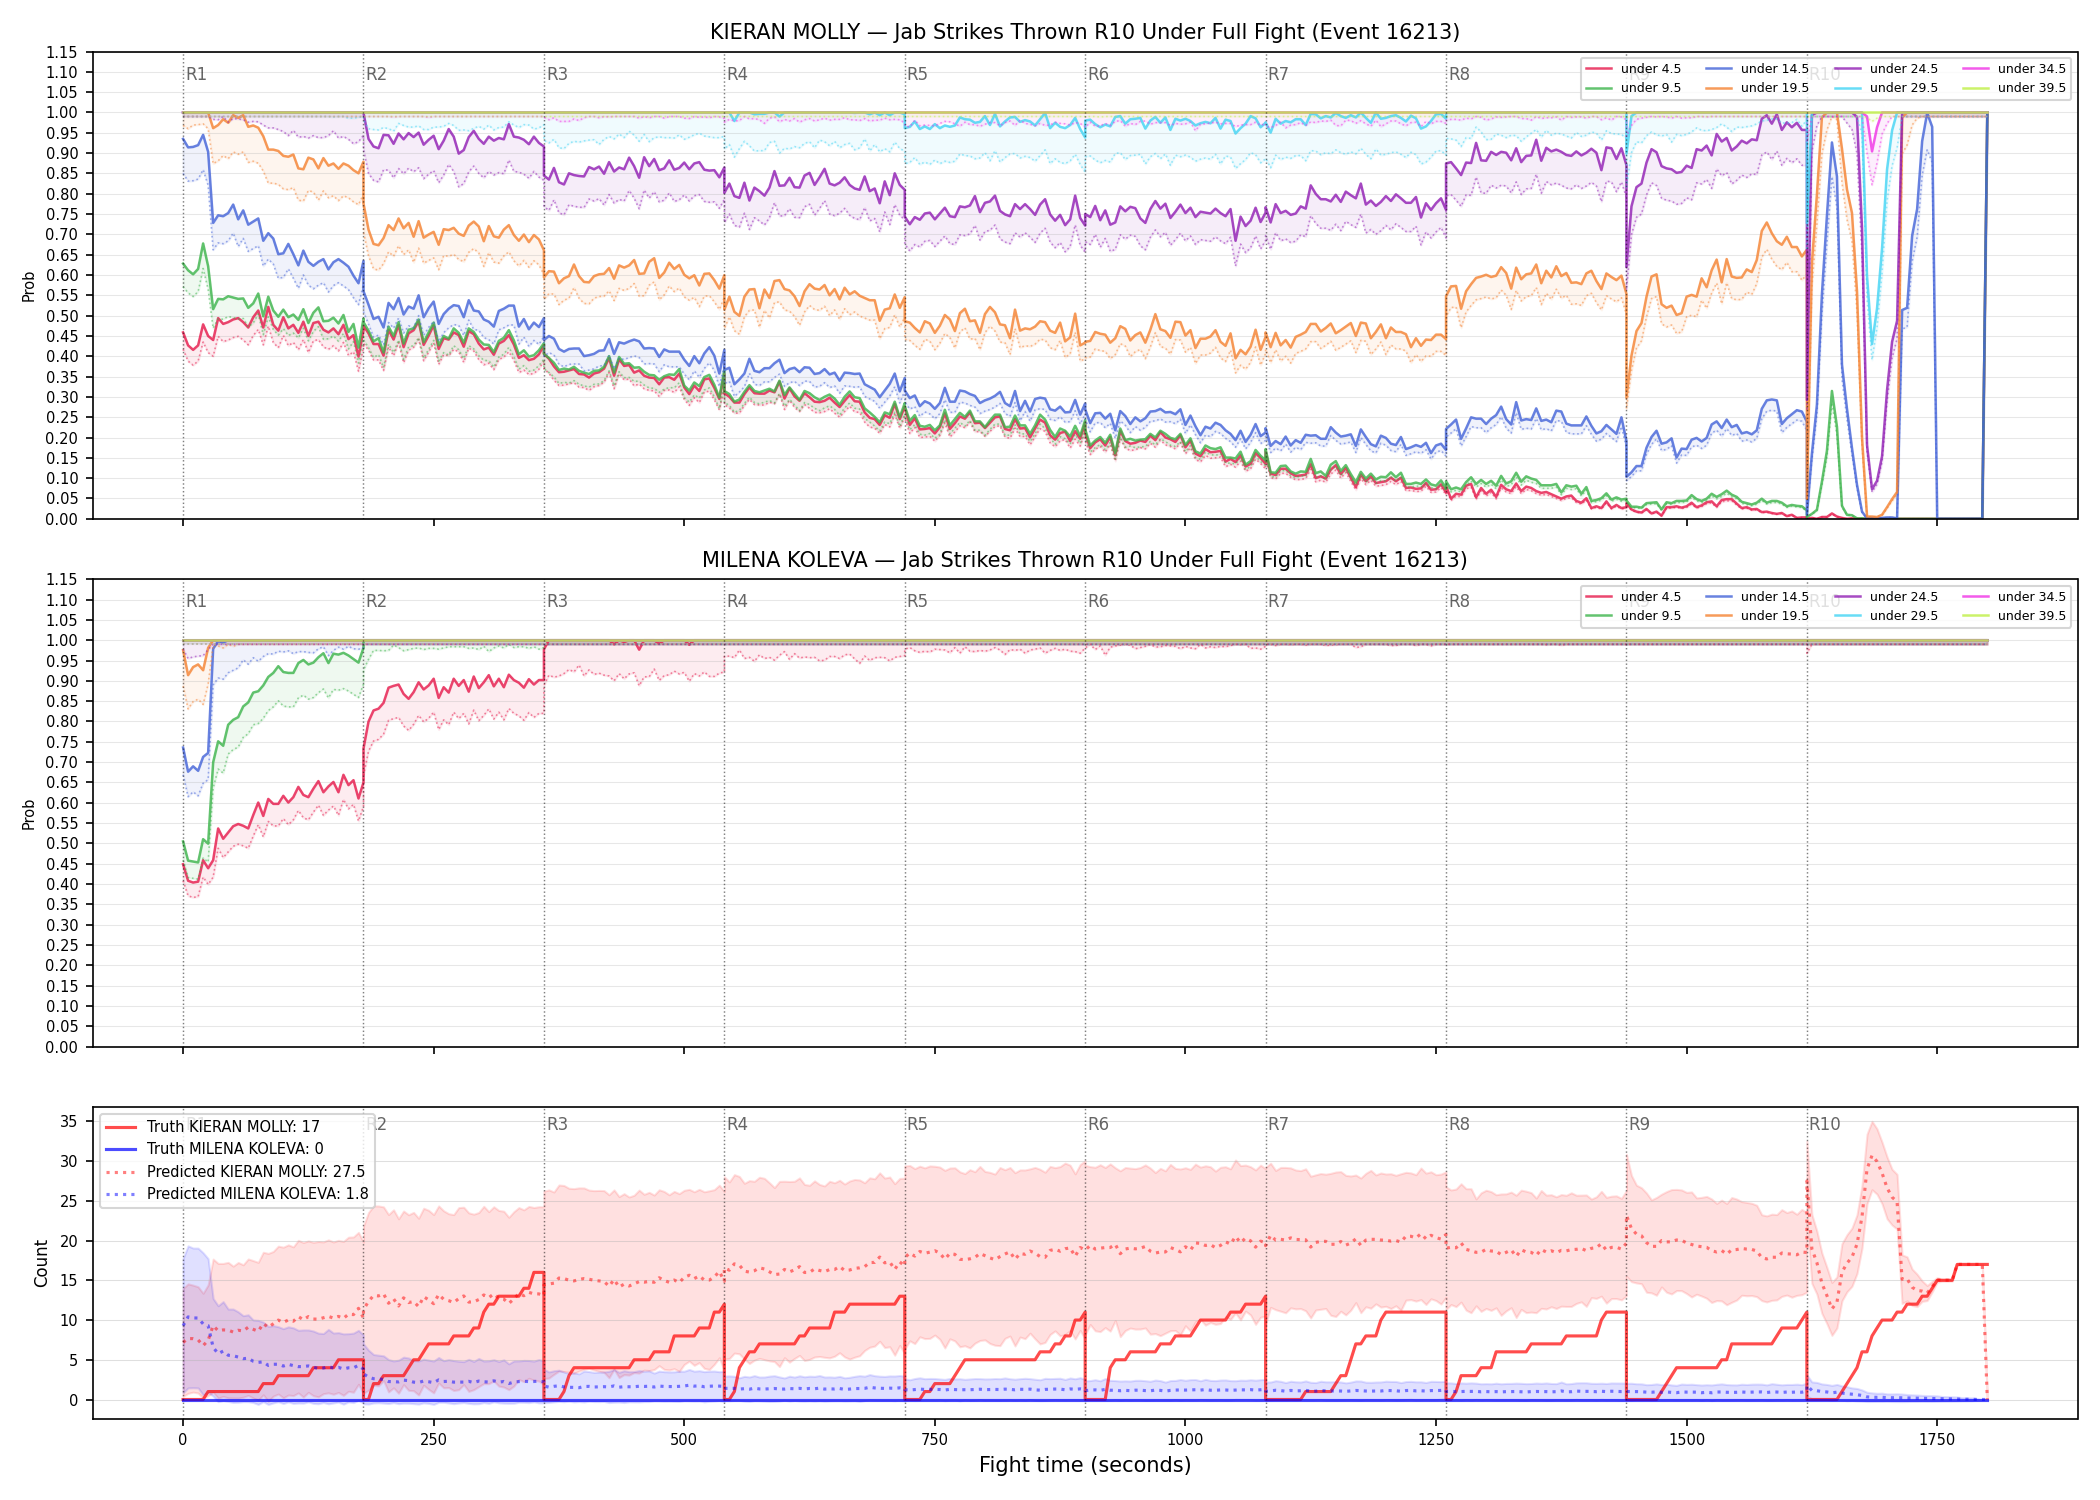The image size is (2100, 1500).
Task: Click the R5 round marker in Kieran Molly chart
Action: coord(917,74)
